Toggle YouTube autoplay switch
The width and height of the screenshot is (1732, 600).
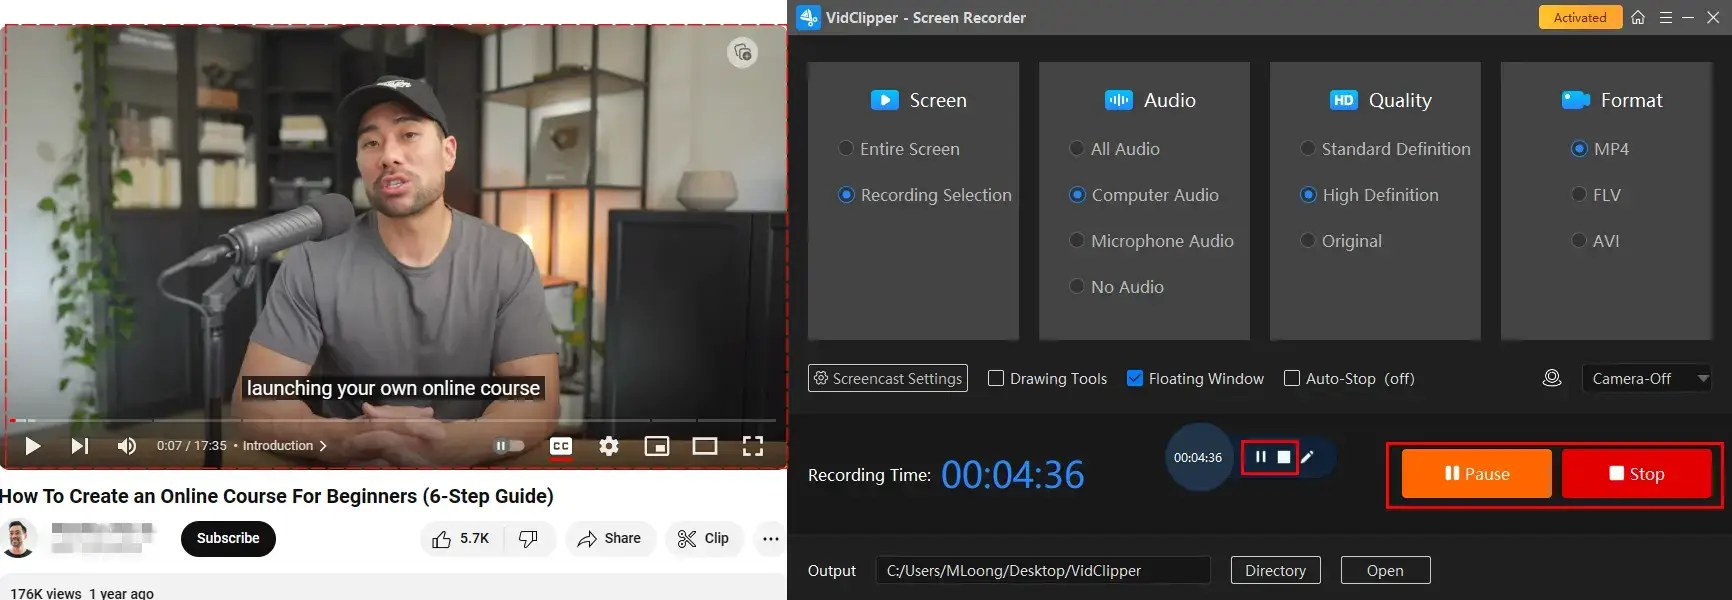509,446
